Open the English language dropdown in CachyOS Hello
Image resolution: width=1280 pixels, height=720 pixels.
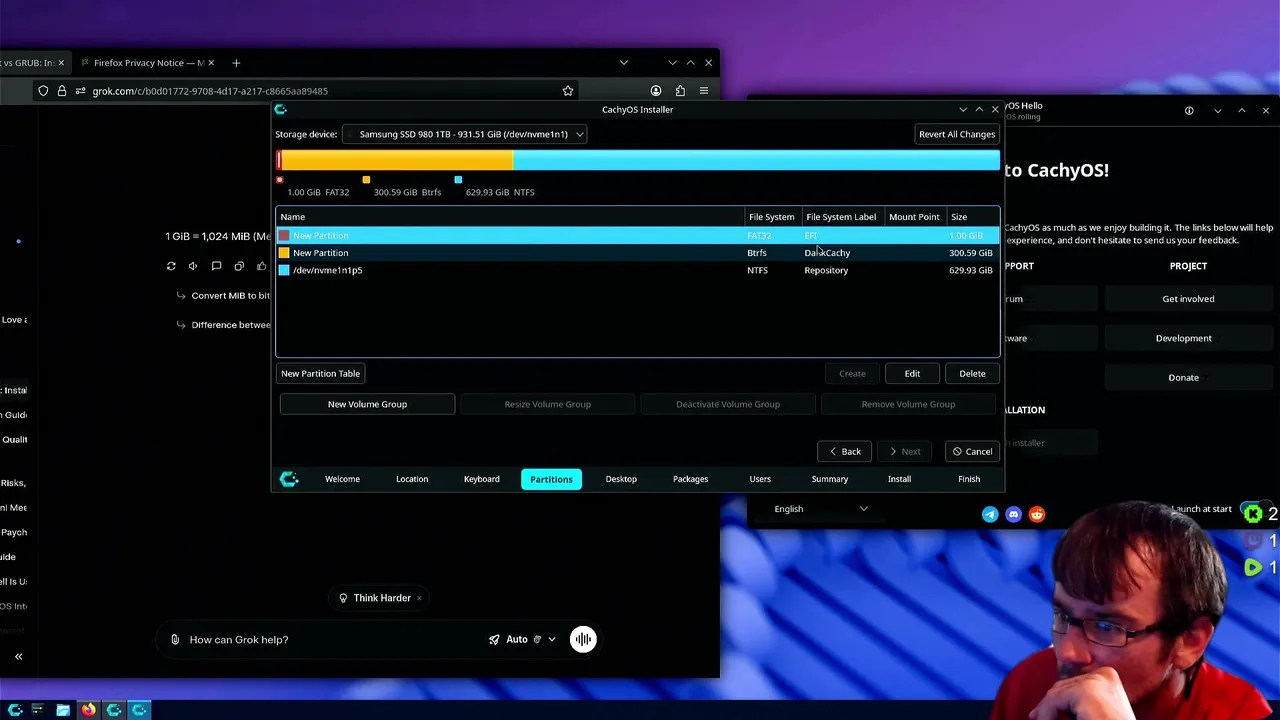click(820, 509)
